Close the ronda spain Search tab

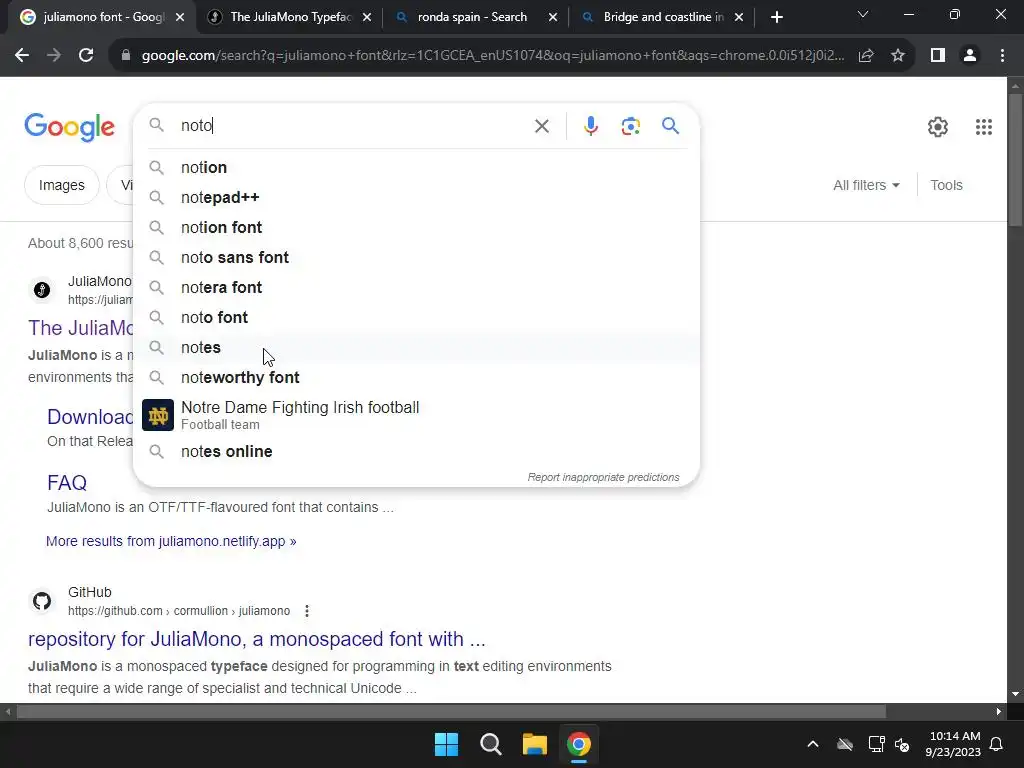point(553,18)
